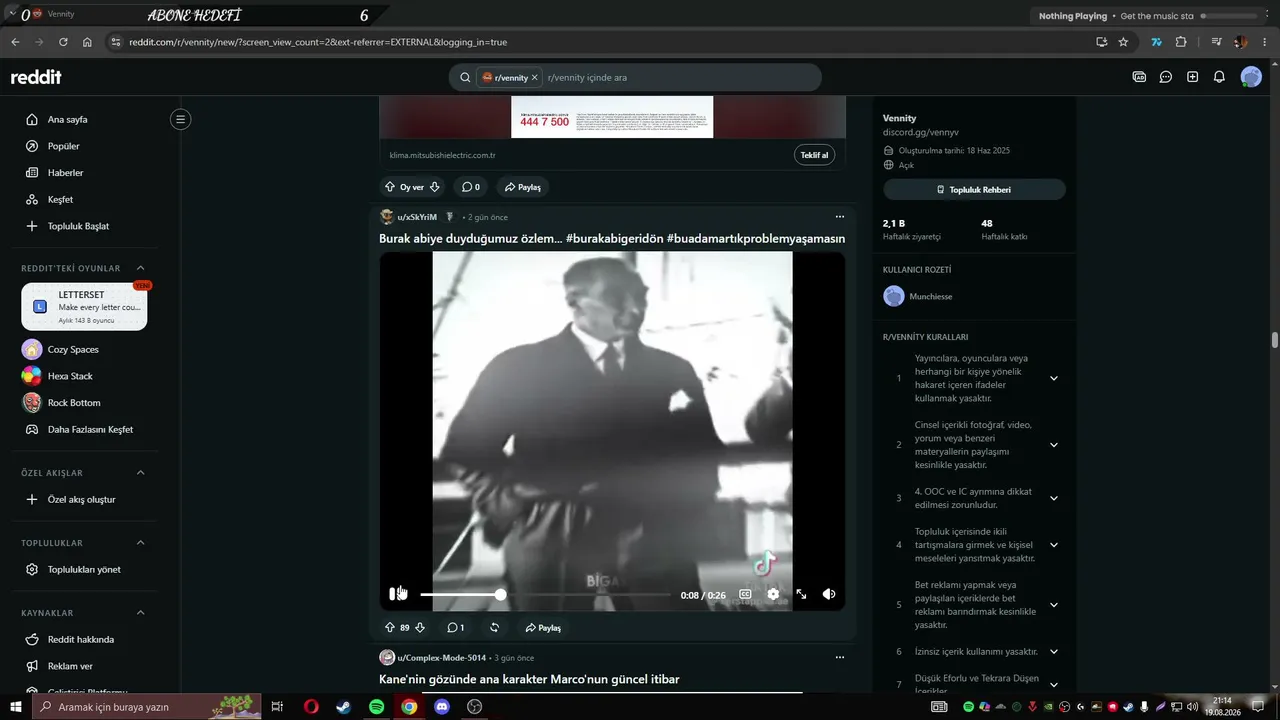Open the advertise icon in Reddit header
The height and width of the screenshot is (720, 1280).
click(1139, 77)
